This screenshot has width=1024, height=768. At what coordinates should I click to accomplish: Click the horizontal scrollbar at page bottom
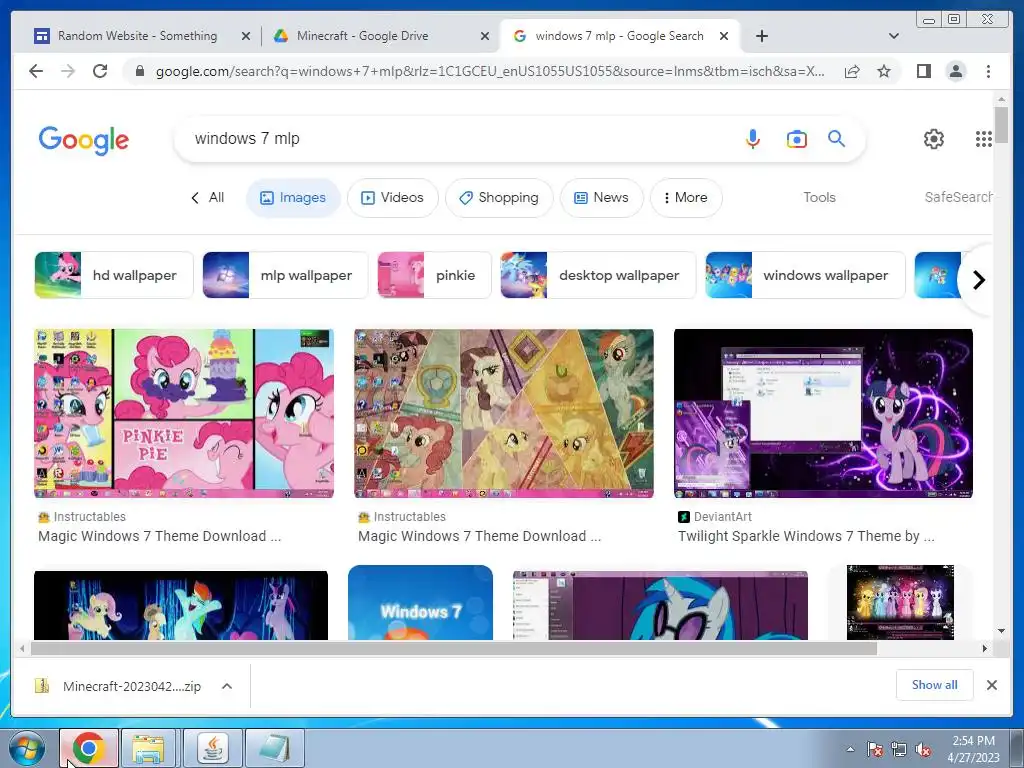click(454, 648)
